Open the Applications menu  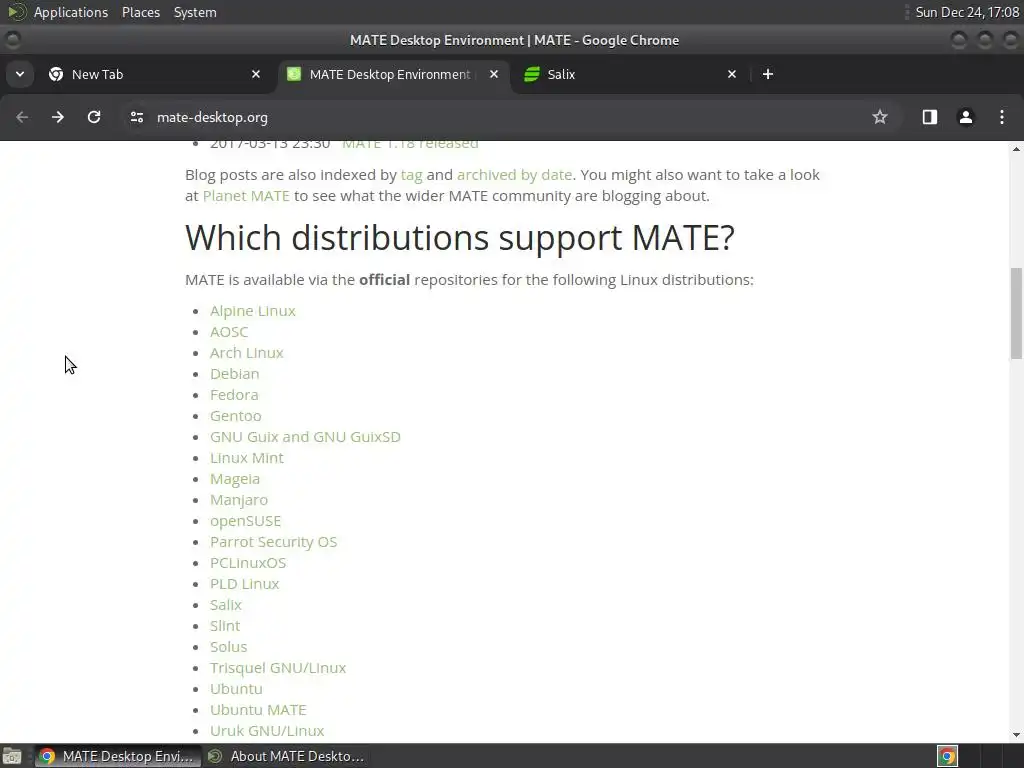71,12
